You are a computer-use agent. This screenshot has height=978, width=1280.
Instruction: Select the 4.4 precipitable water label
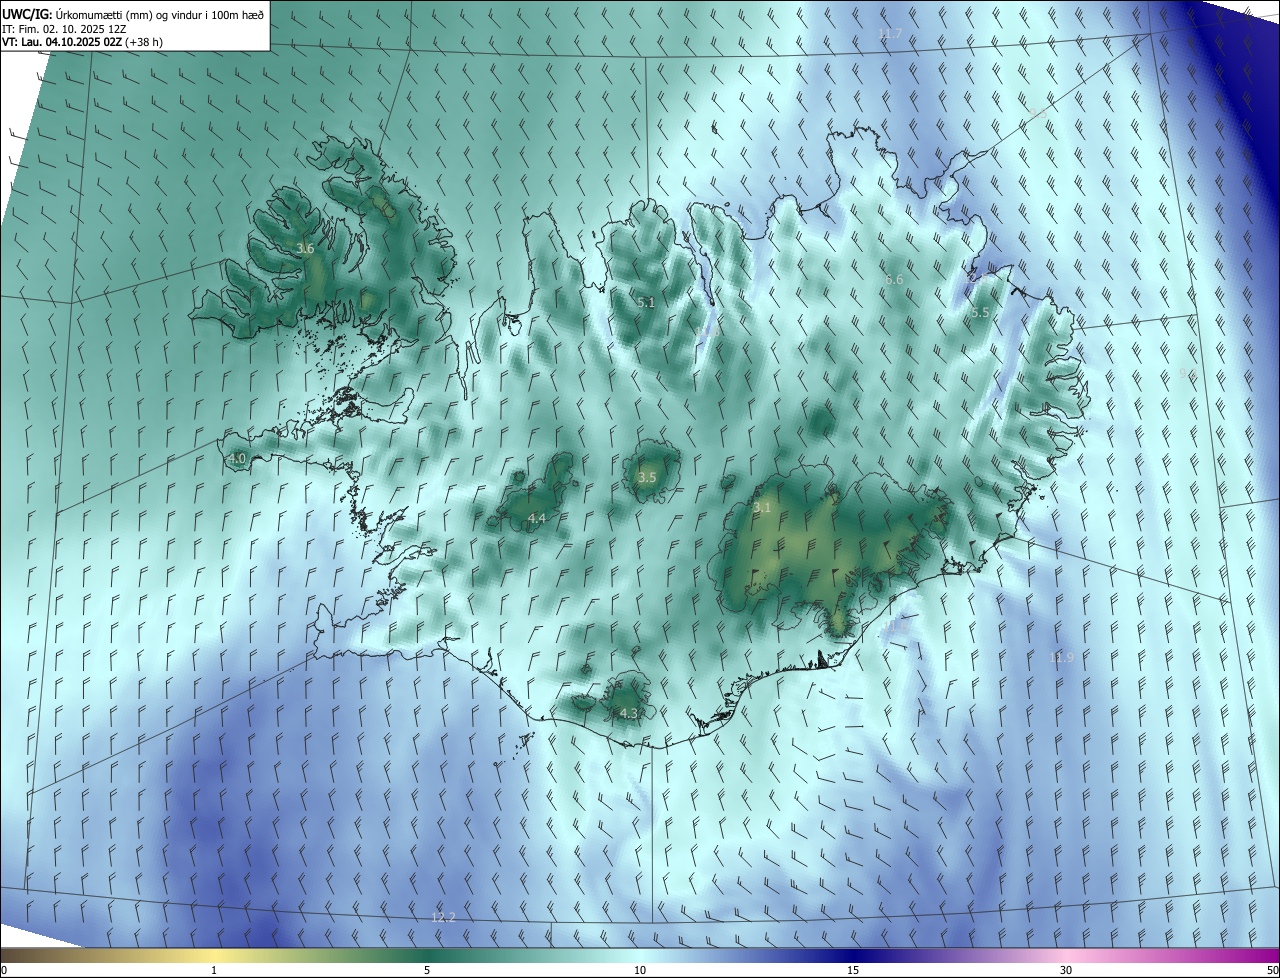[x=537, y=518]
